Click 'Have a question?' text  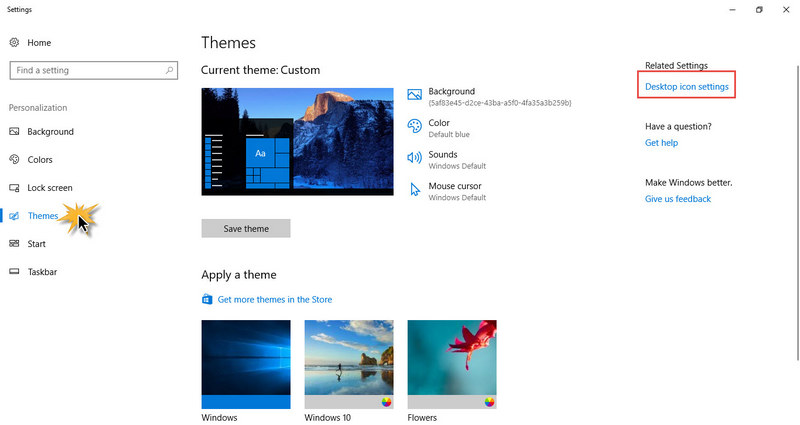tap(678, 127)
